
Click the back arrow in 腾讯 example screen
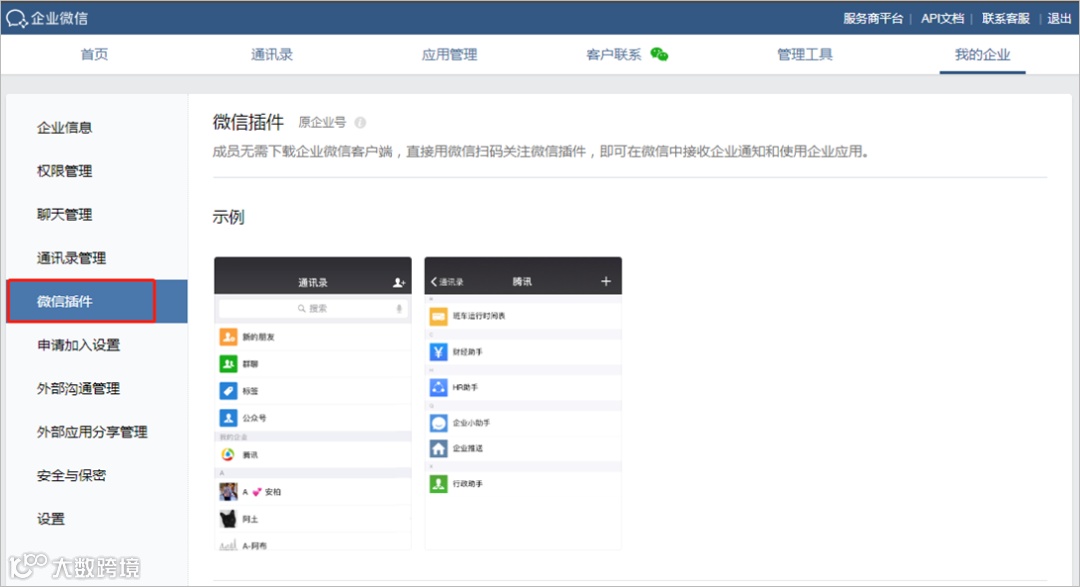434,282
